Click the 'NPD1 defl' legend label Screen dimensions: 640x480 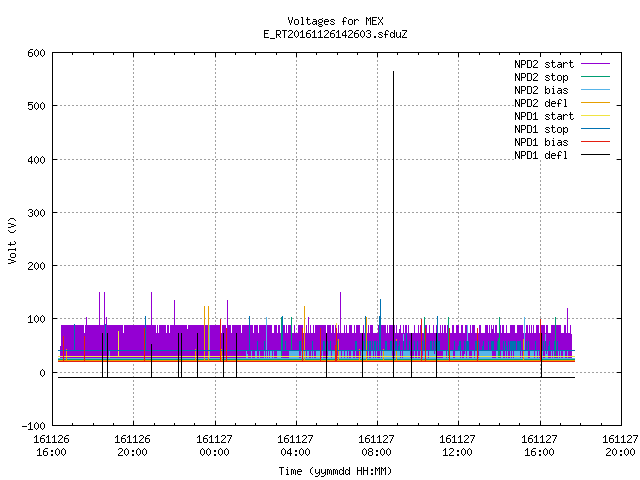[x=541, y=156]
